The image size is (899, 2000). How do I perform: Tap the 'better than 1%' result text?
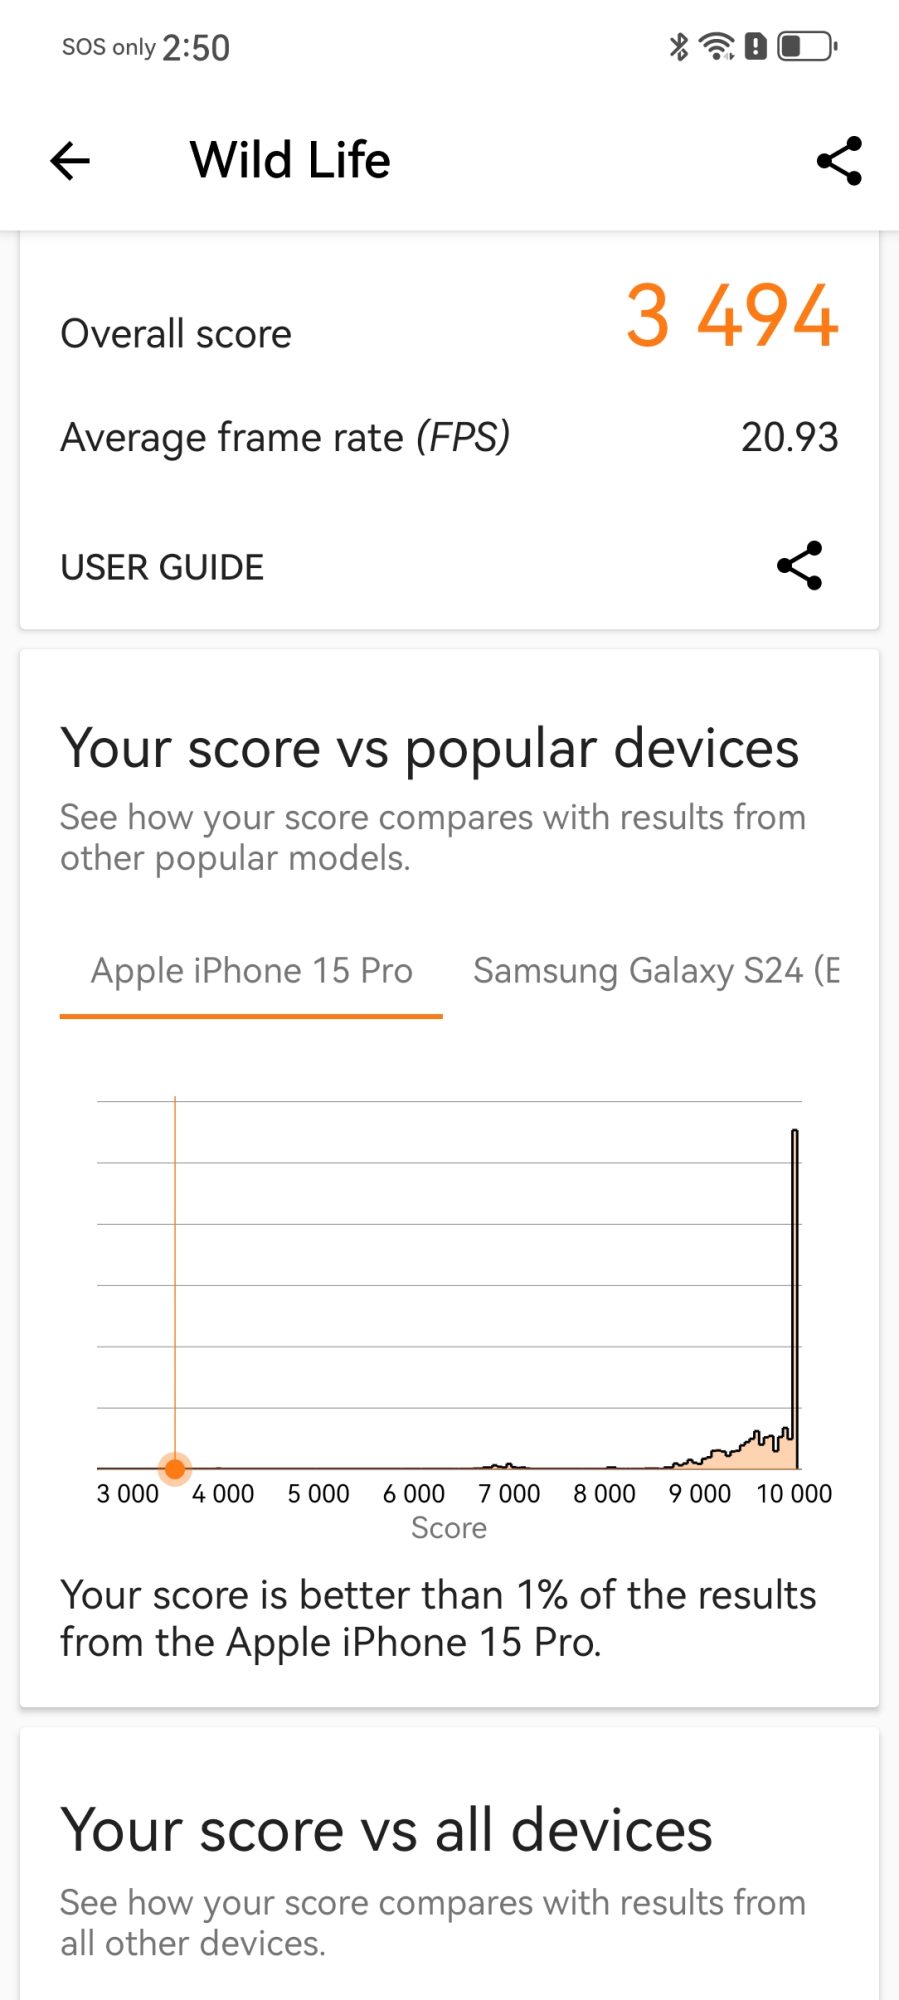tap(438, 1618)
